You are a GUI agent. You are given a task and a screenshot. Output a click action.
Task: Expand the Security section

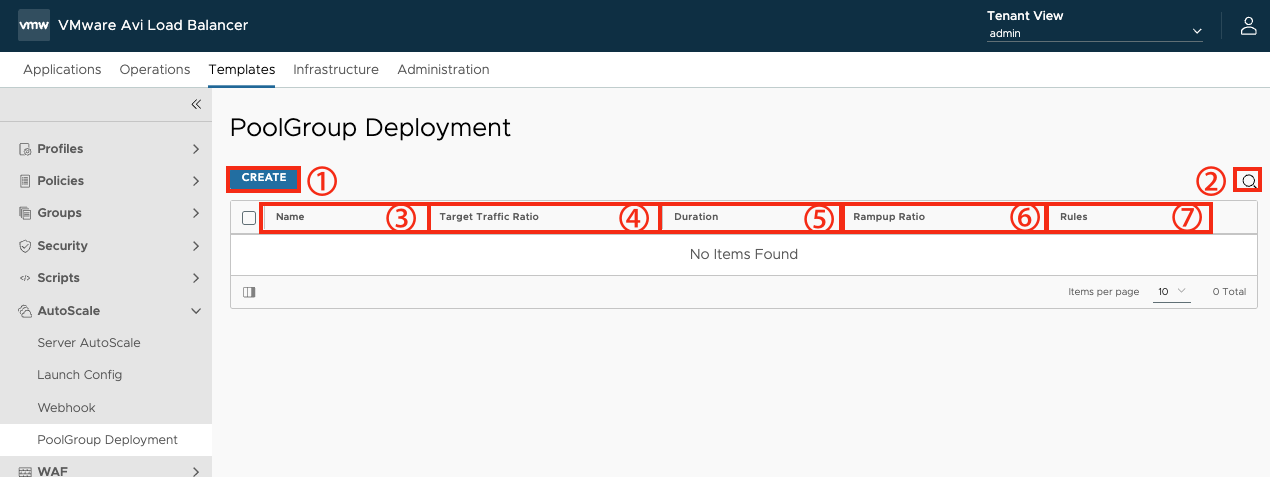[x=196, y=246]
